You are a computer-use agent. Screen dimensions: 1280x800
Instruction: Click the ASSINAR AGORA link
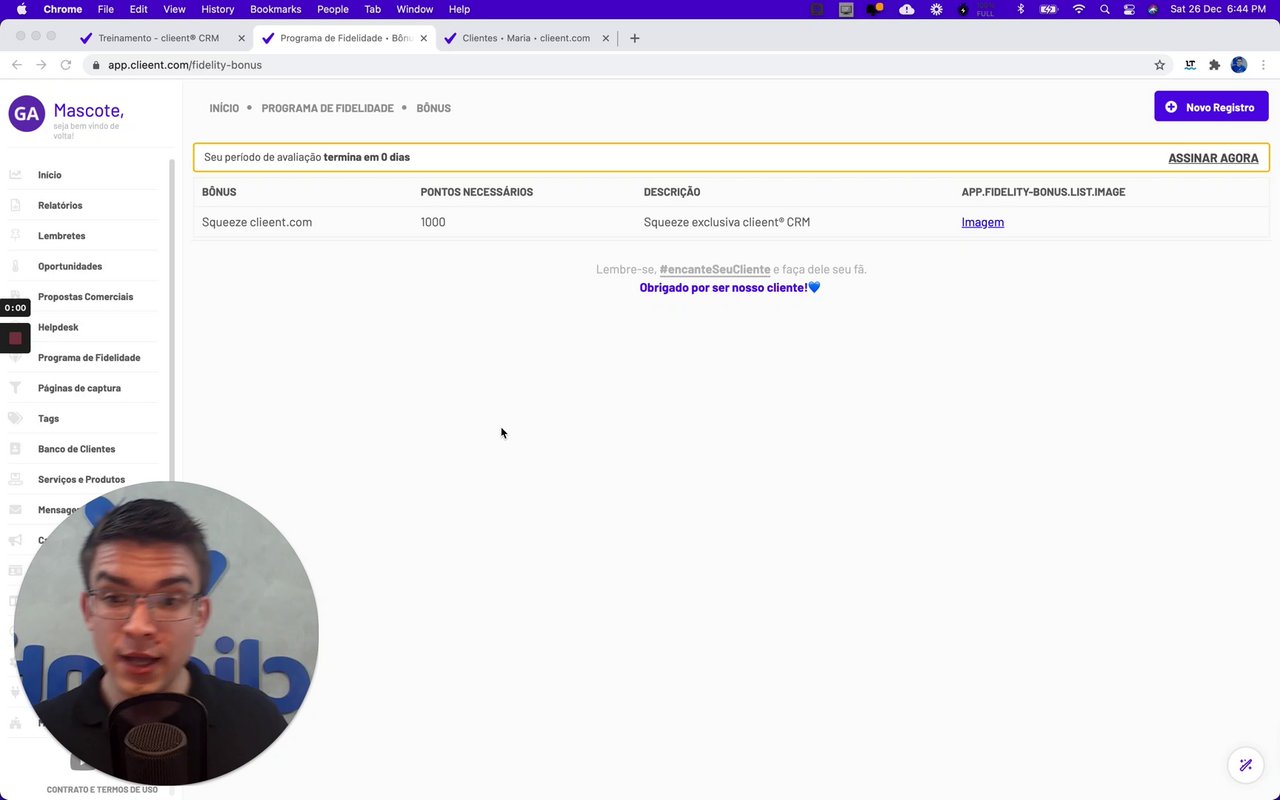[x=1213, y=158]
